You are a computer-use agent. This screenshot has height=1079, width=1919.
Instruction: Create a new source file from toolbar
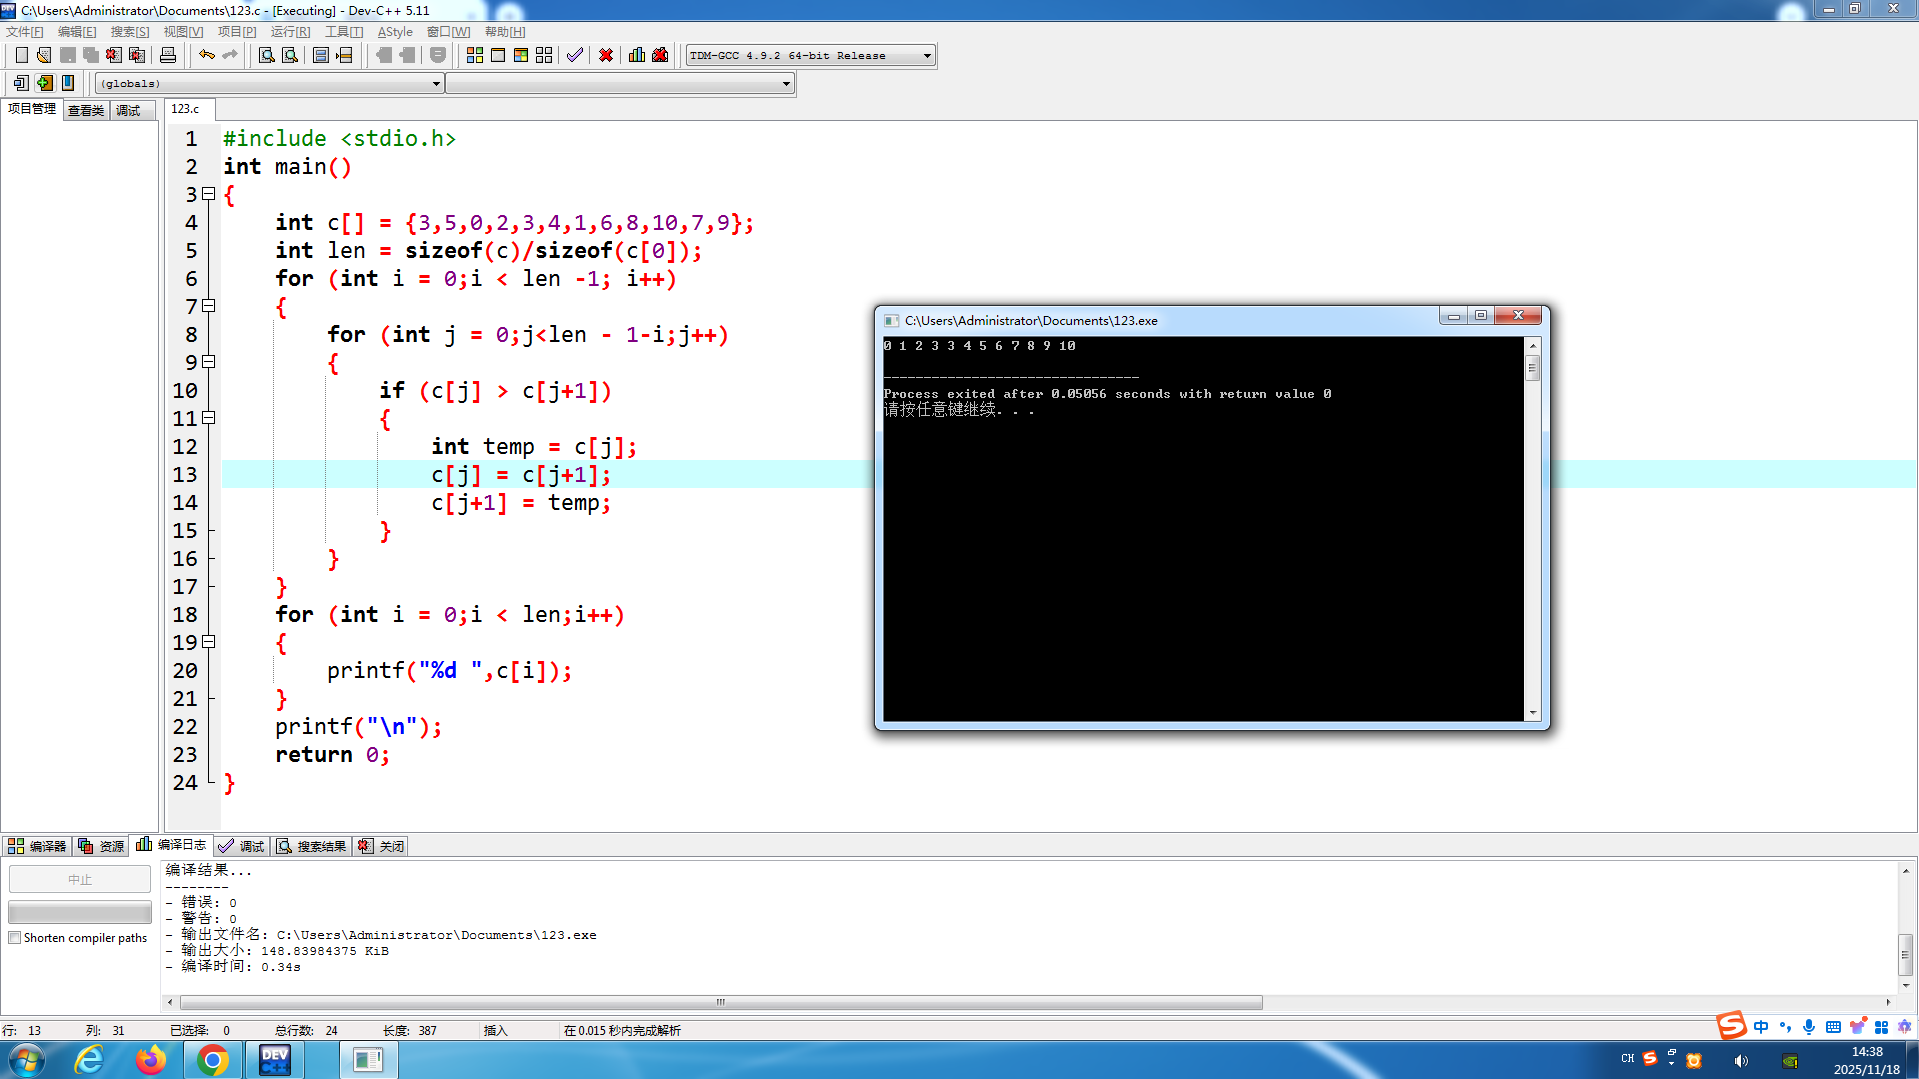pyautogui.click(x=21, y=55)
